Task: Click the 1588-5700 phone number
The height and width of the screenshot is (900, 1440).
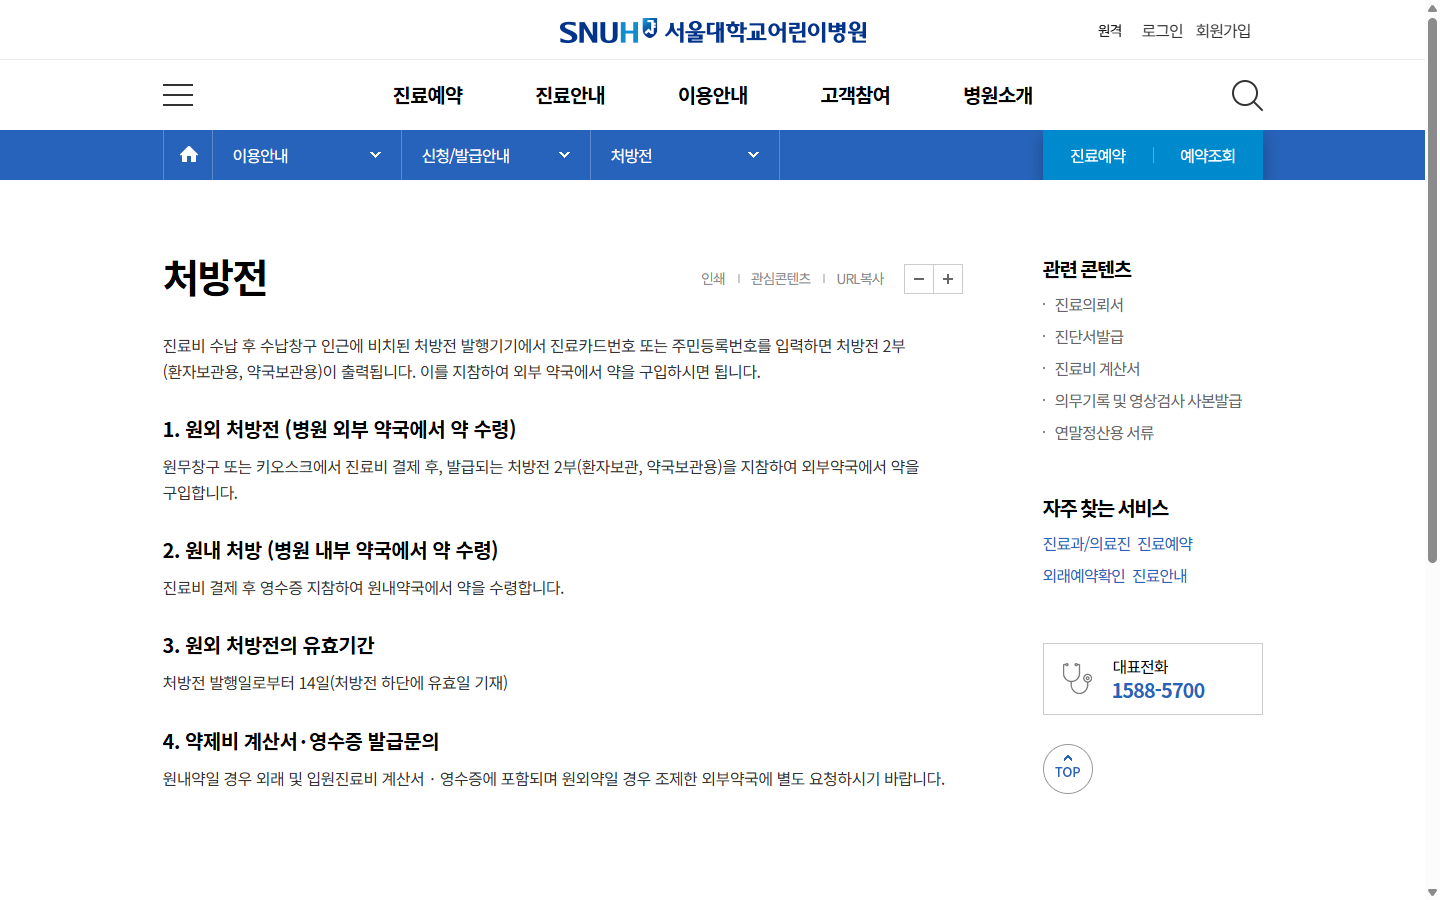Action: (x=1158, y=691)
